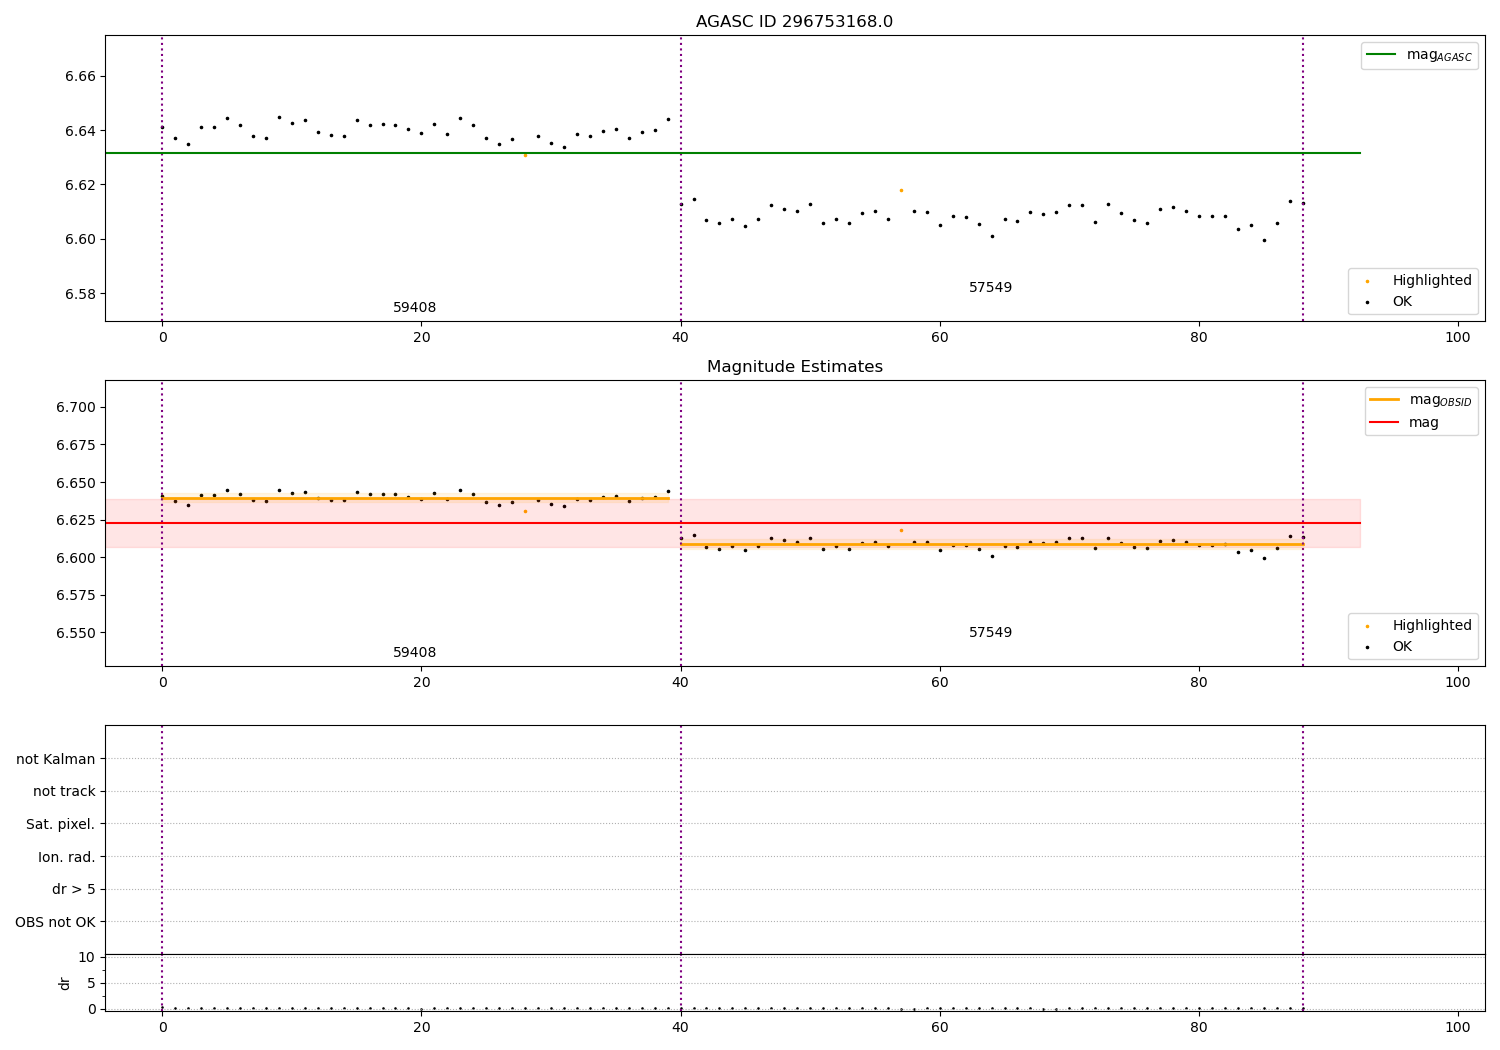Click the '59408' observation label in top panel
Image resolution: width=1500 pixels, height=1050 pixels.
click(x=414, y=308)
